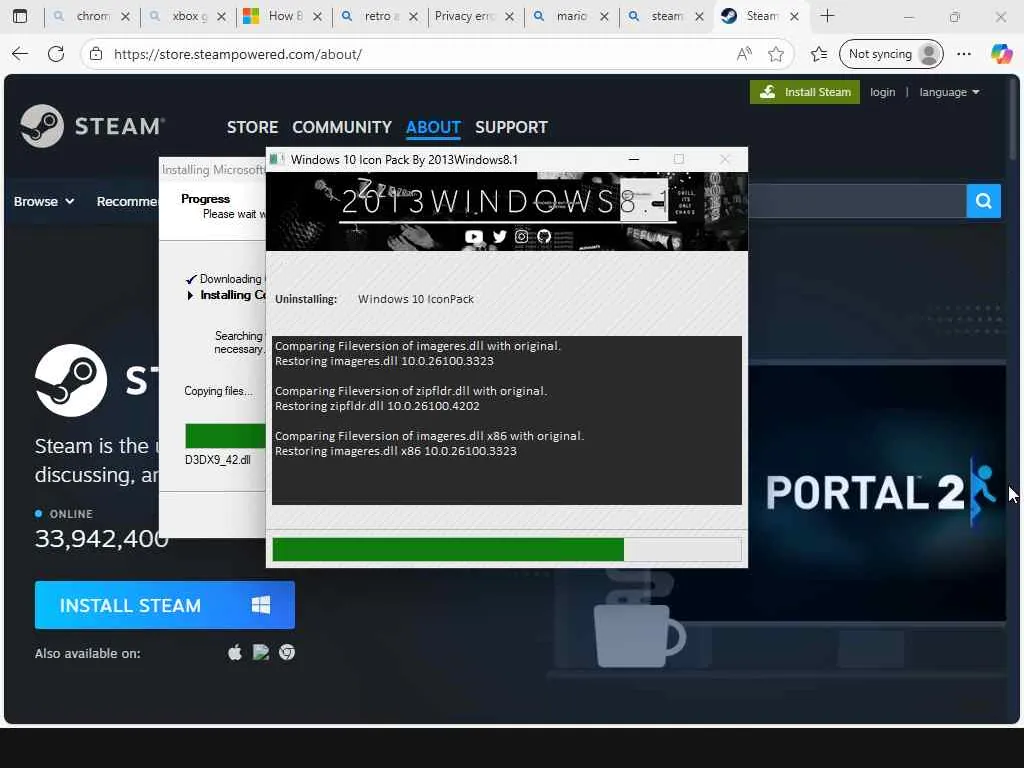Close the 'xbox' search tab
The width and height of the screenshot is (1024, 768).
tap(221, 16)
